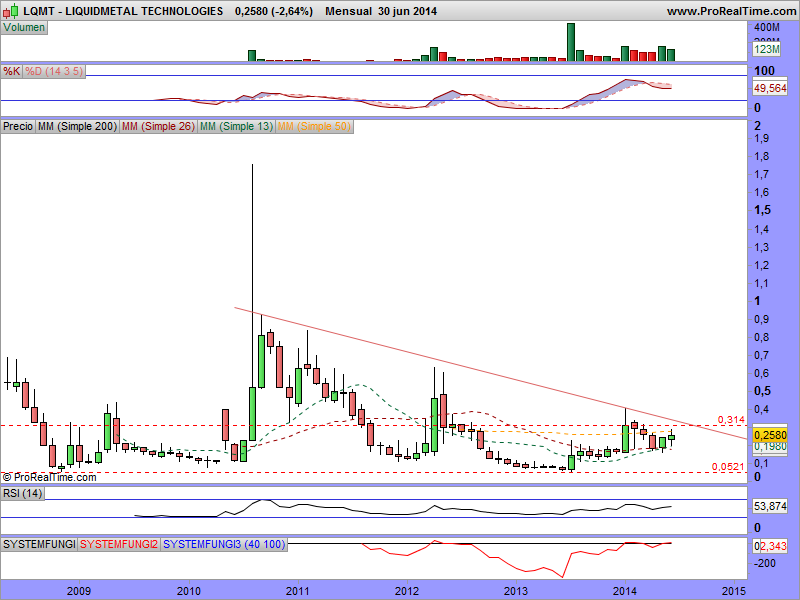
Task: Click the 1,5 price axis label
Action: (763, 210)
